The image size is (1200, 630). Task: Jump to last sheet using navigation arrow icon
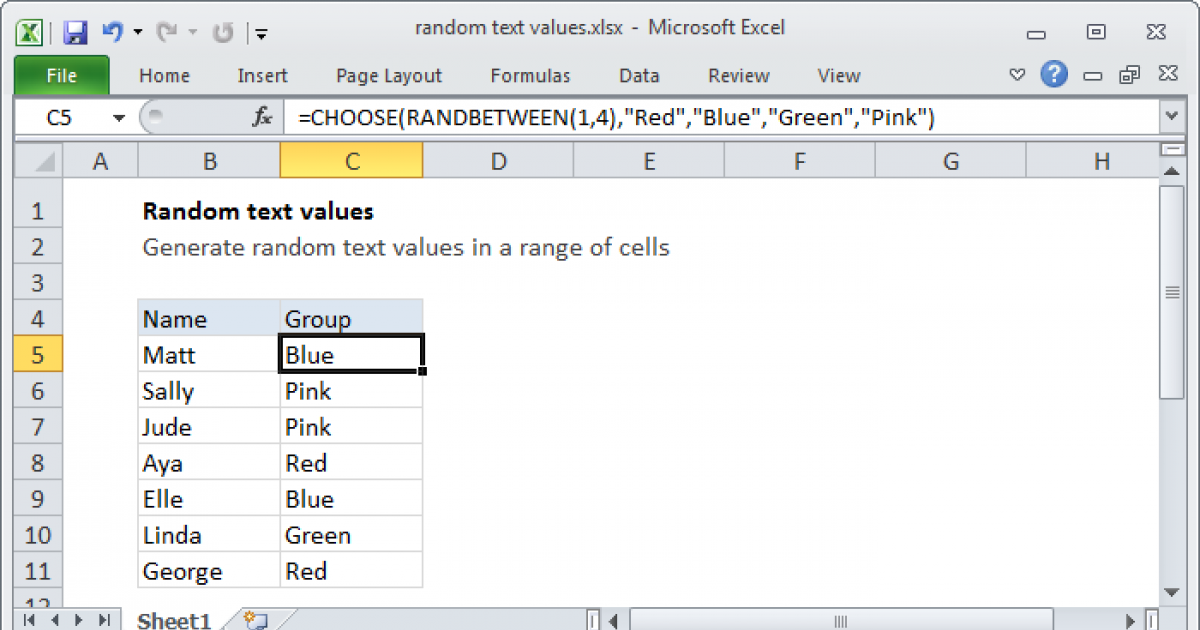pyautogui.click(x=104, y=620)
